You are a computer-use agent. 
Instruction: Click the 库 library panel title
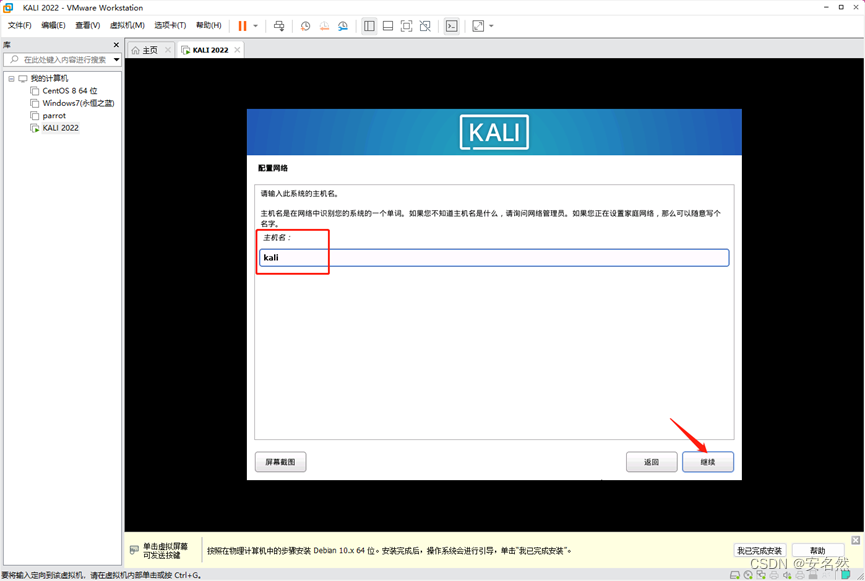(7, 45)
